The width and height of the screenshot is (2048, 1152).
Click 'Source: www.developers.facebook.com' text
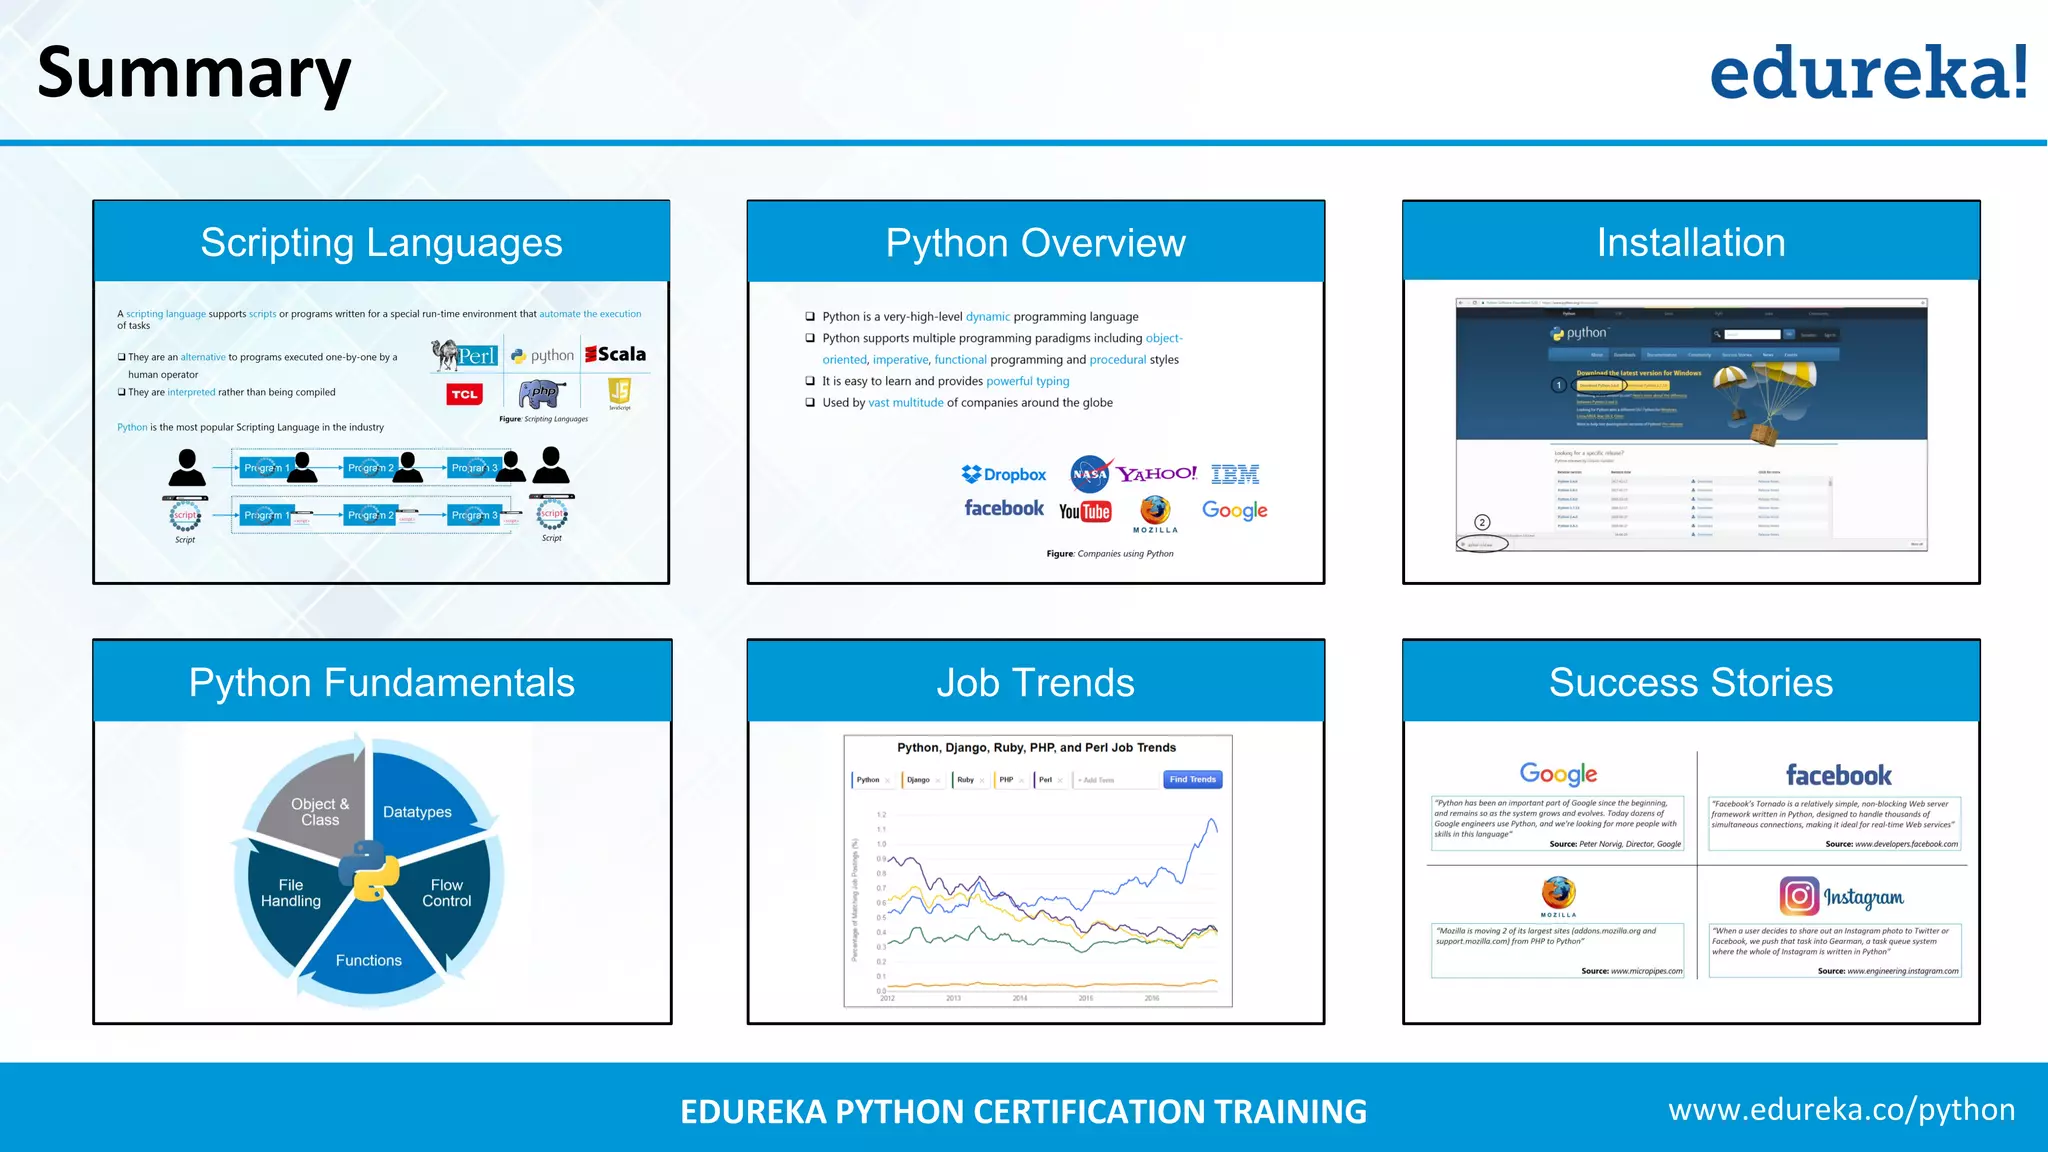pos(1892,844)
